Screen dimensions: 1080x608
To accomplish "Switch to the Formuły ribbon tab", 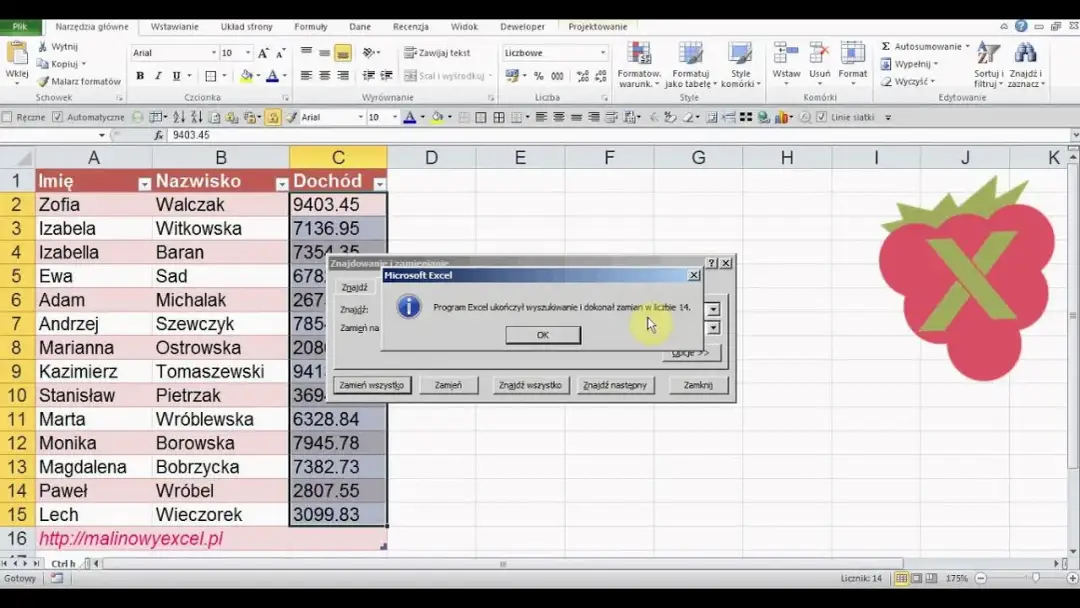I will coord(311,27).
